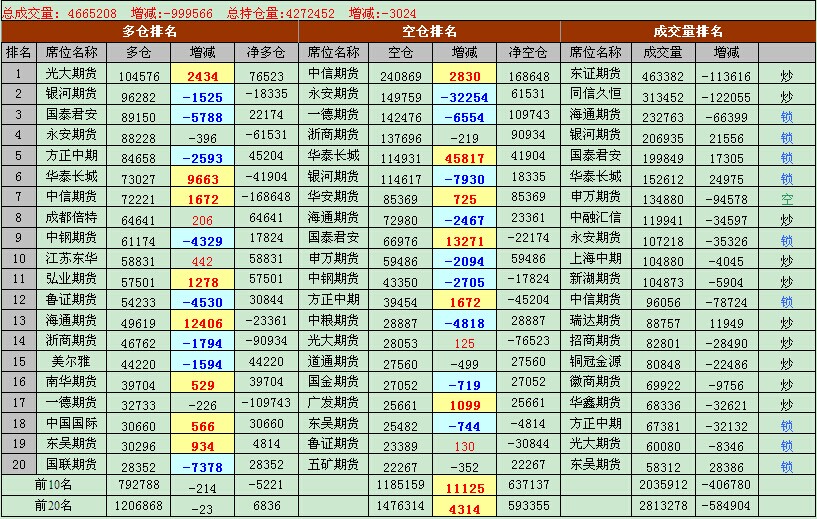Click top-20 volume total 2813278
The width and height of the screenshot is (817, 519).
point(663,506)
